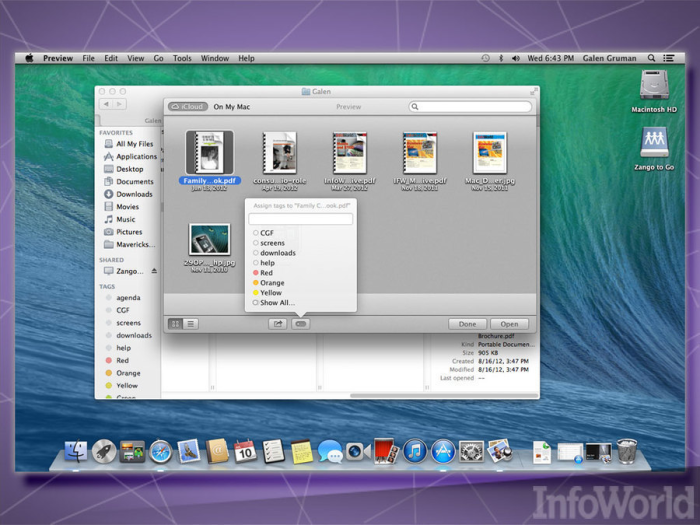Image resolution: width=700 pixels, height=525 pixels.
Task: Click the tag name input field
Action: coord(300,219)
